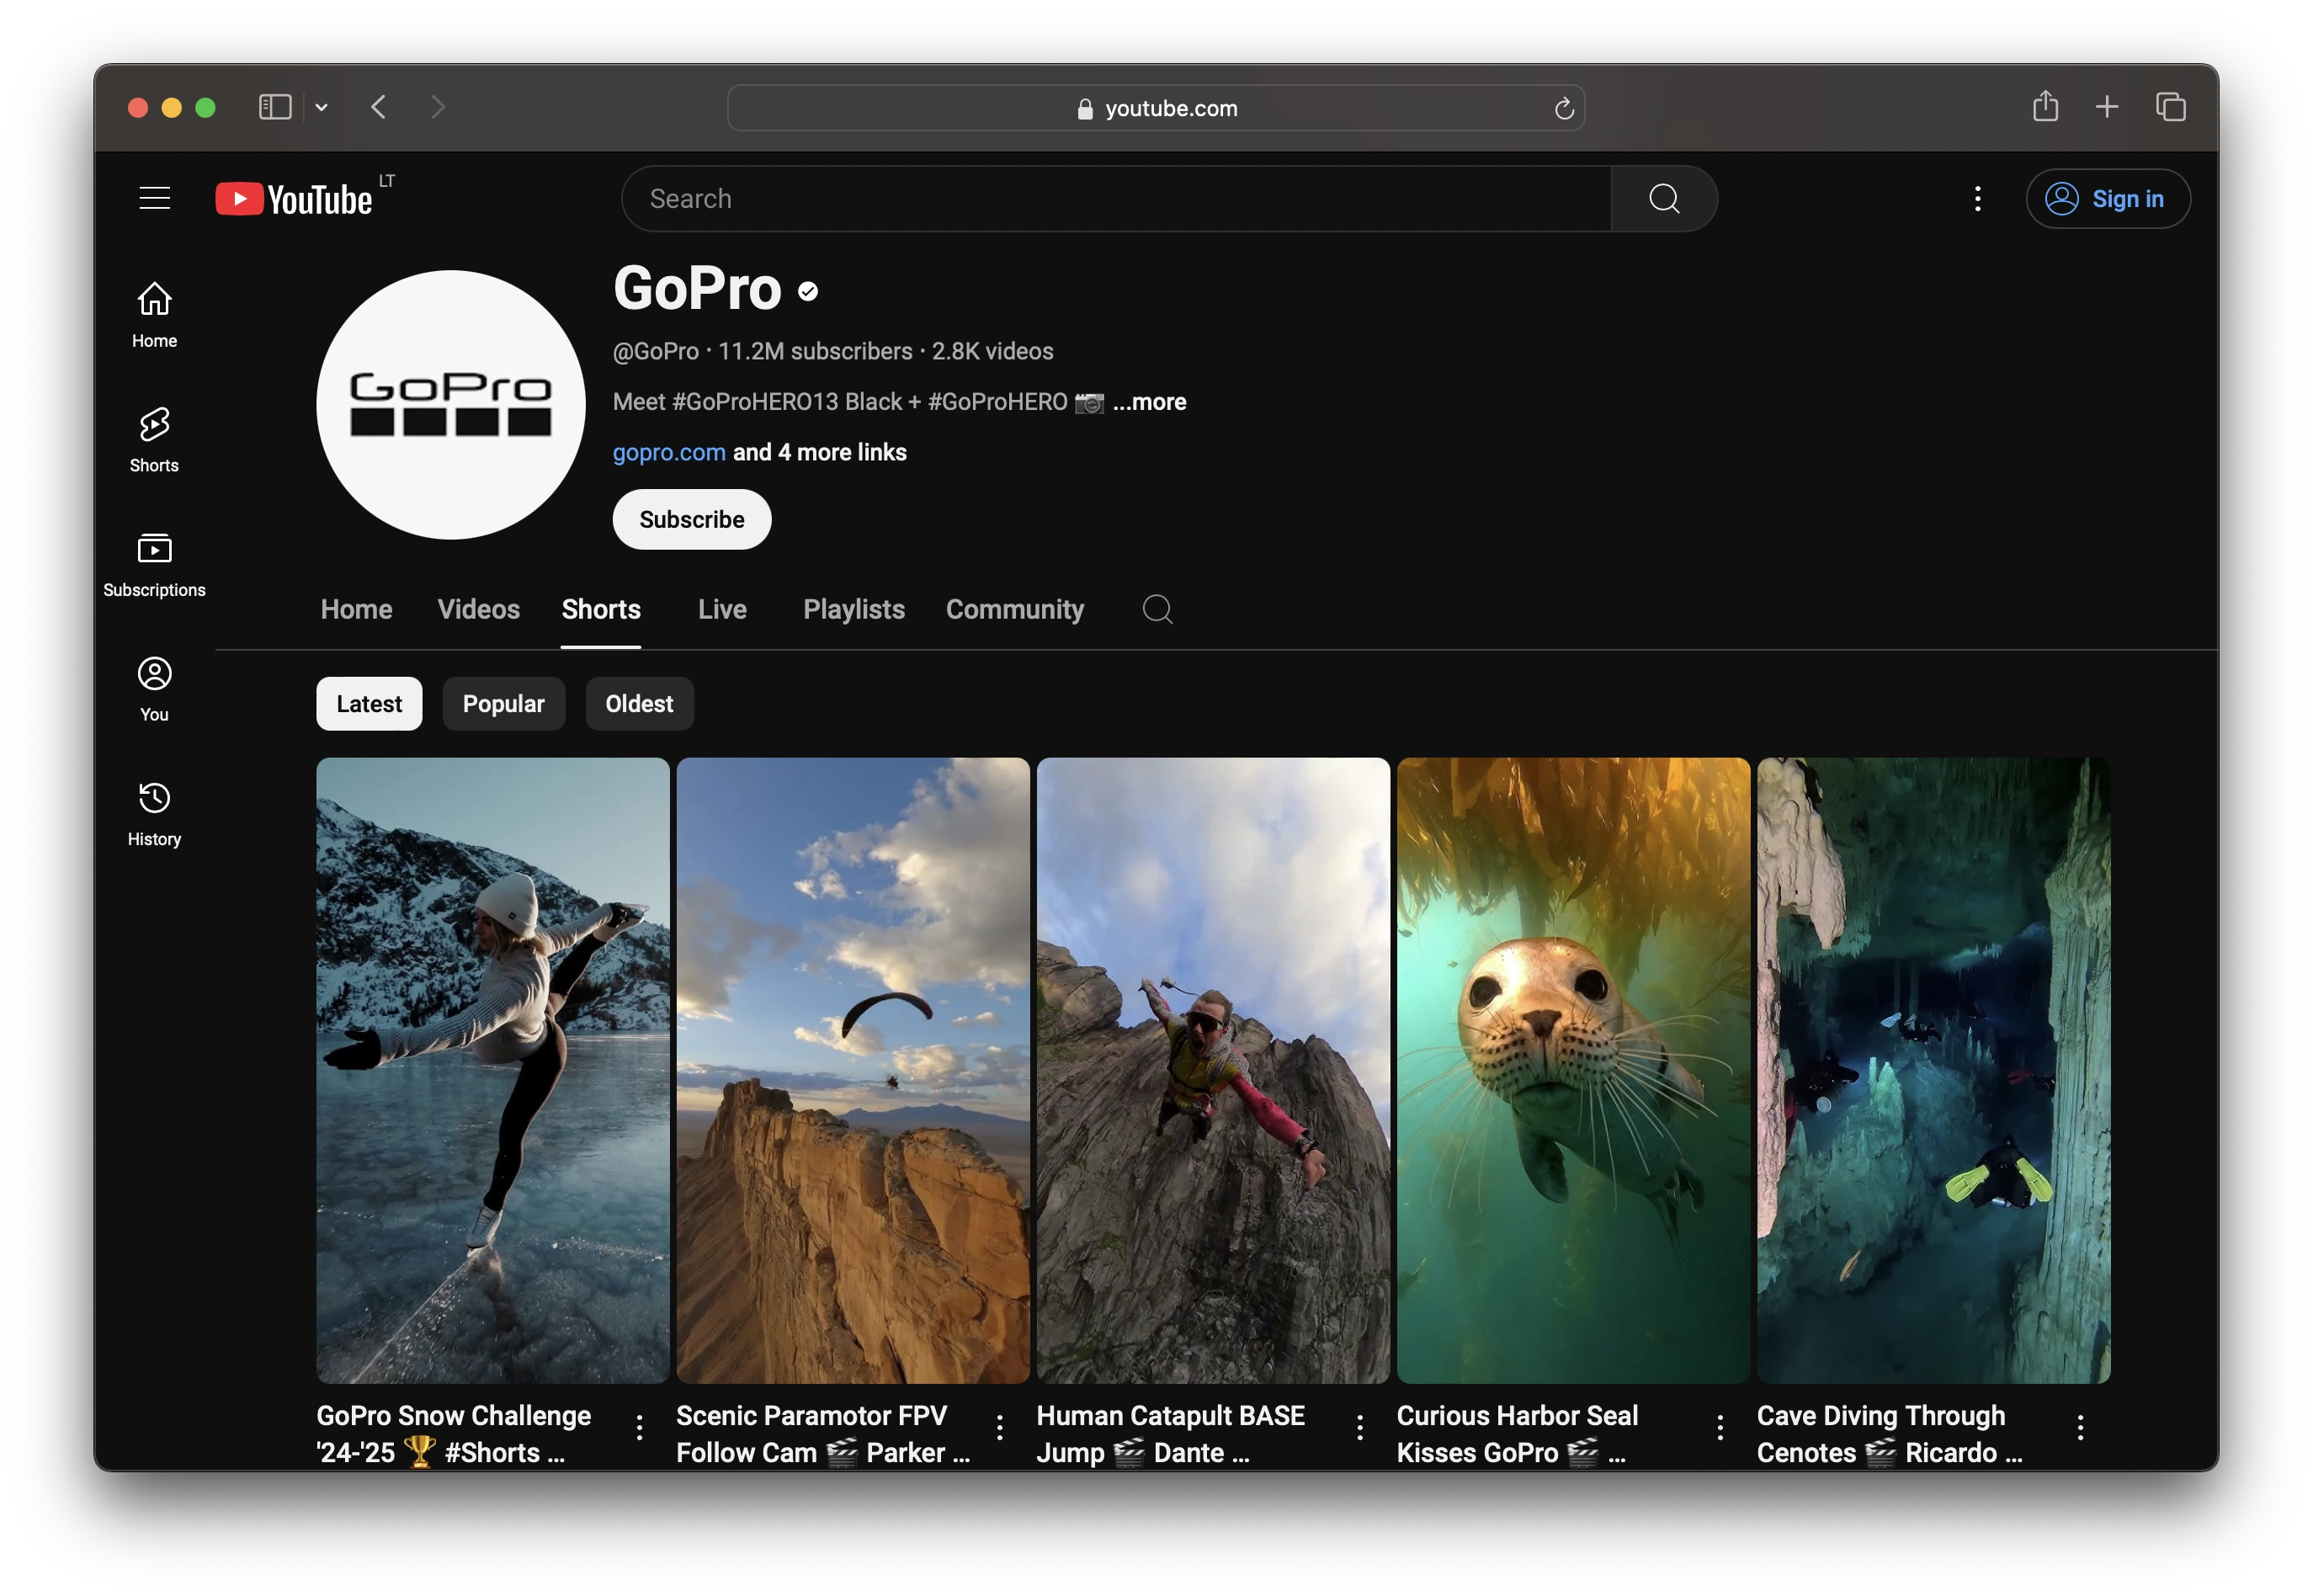Viewport: 2313px width, 1596px height.
Task: Click the Sign in button
Action: point(2107,199)
